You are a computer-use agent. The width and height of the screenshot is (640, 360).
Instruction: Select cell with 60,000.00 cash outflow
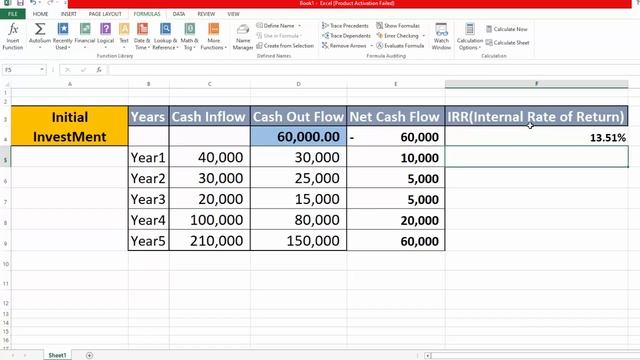(298, 136)
